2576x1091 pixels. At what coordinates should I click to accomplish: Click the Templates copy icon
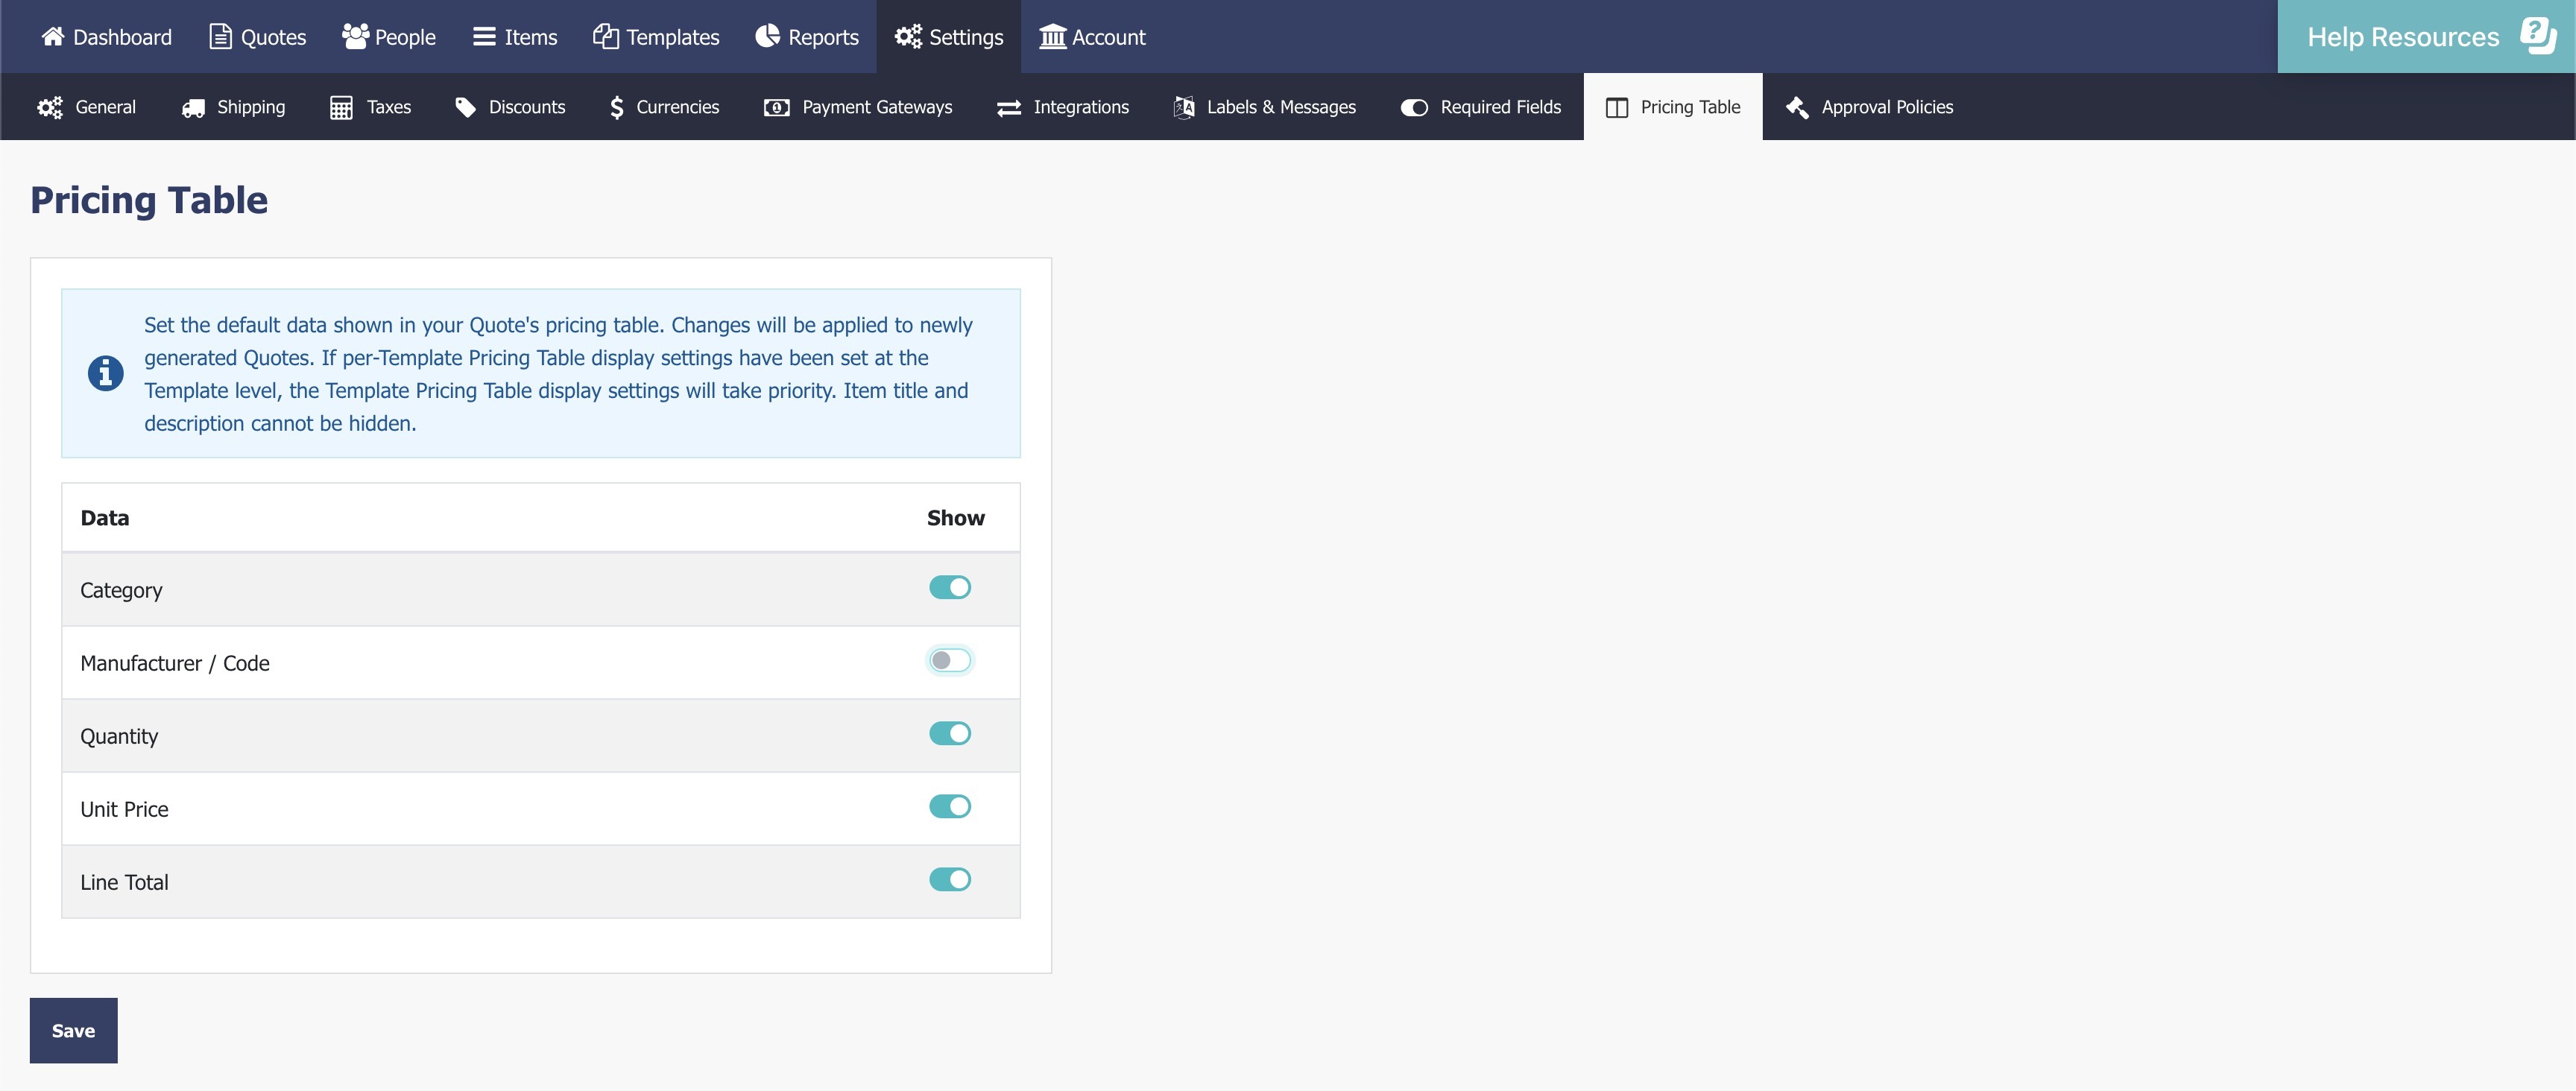(605, 37)
